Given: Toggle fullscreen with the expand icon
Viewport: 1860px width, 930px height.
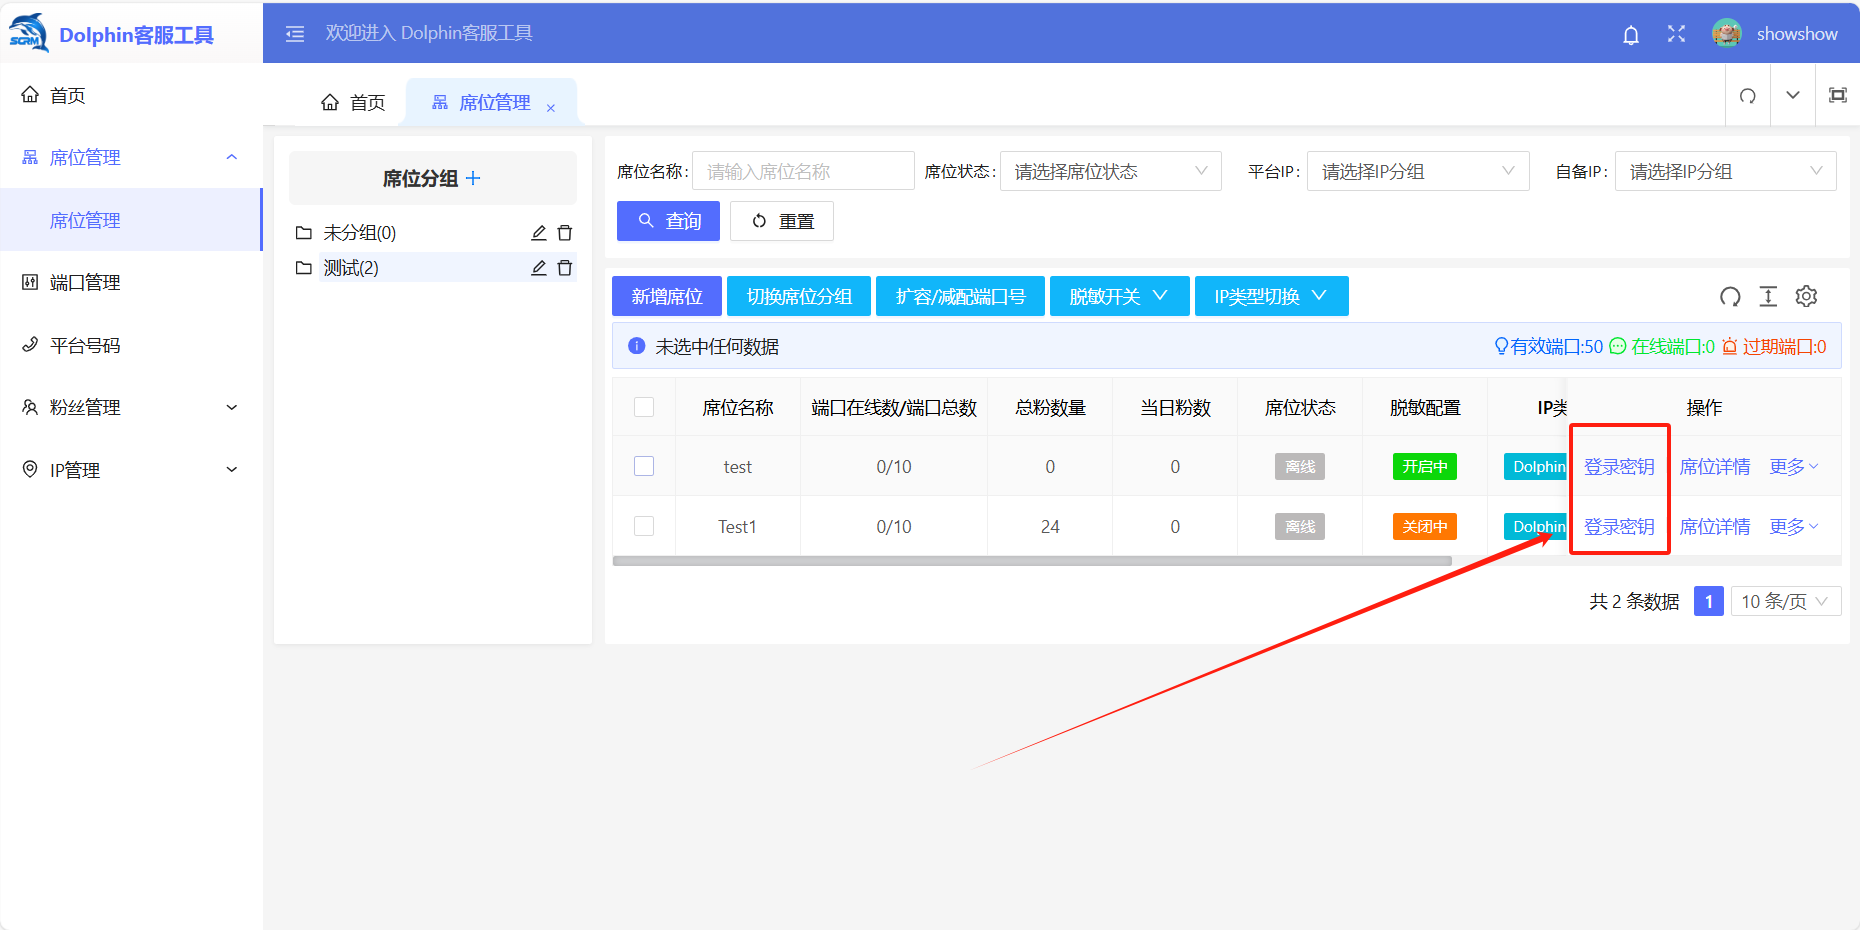Looking at the screenshot, I should click(1676, 34).
